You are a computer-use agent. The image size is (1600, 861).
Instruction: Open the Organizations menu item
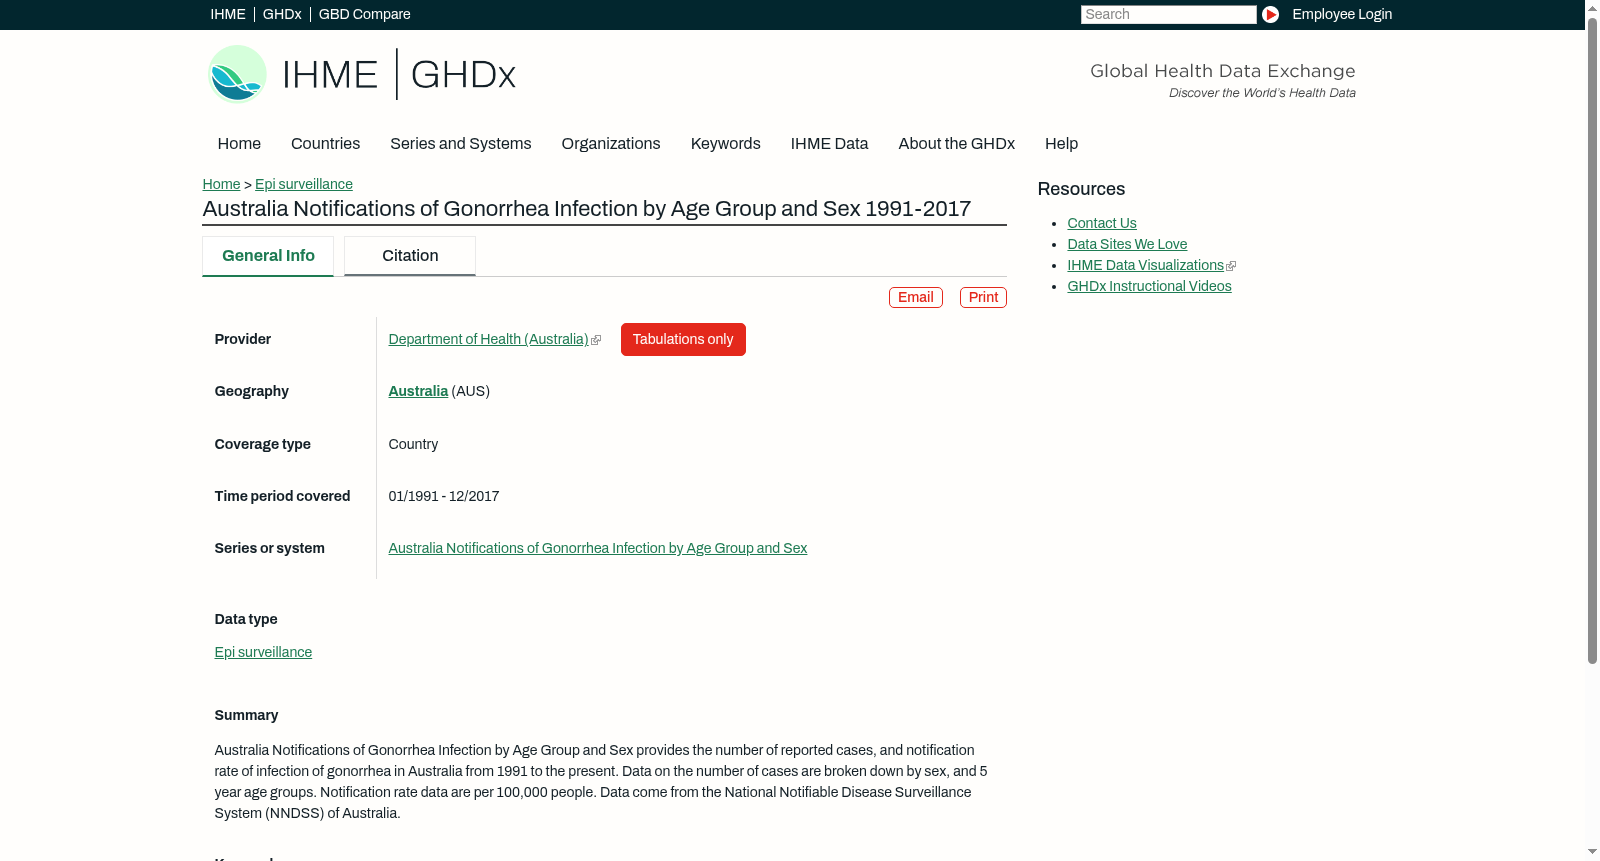click(611, 144)
